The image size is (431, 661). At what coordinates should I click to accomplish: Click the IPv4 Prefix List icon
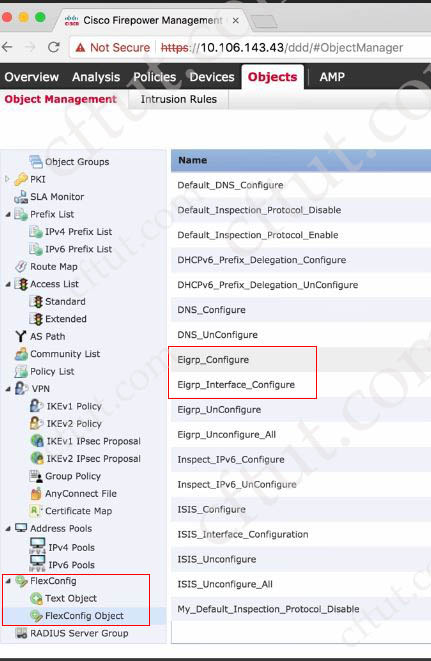click(x=36, y=231)
